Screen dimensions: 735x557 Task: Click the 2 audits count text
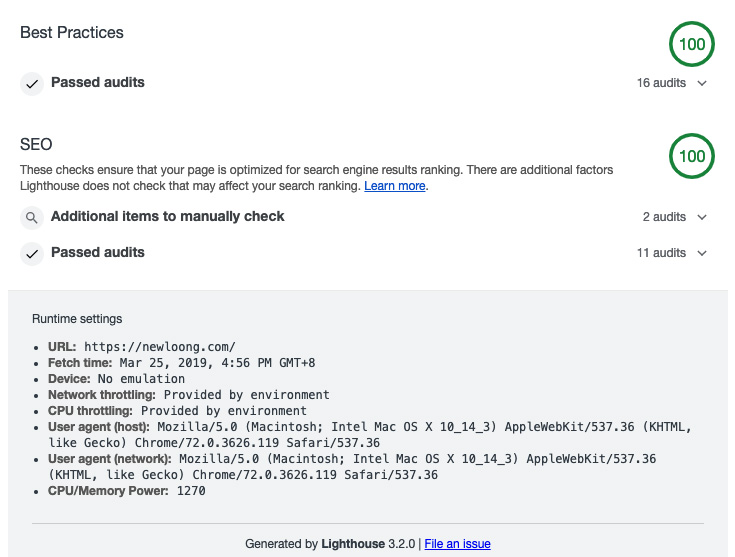[x=664, y=217]
